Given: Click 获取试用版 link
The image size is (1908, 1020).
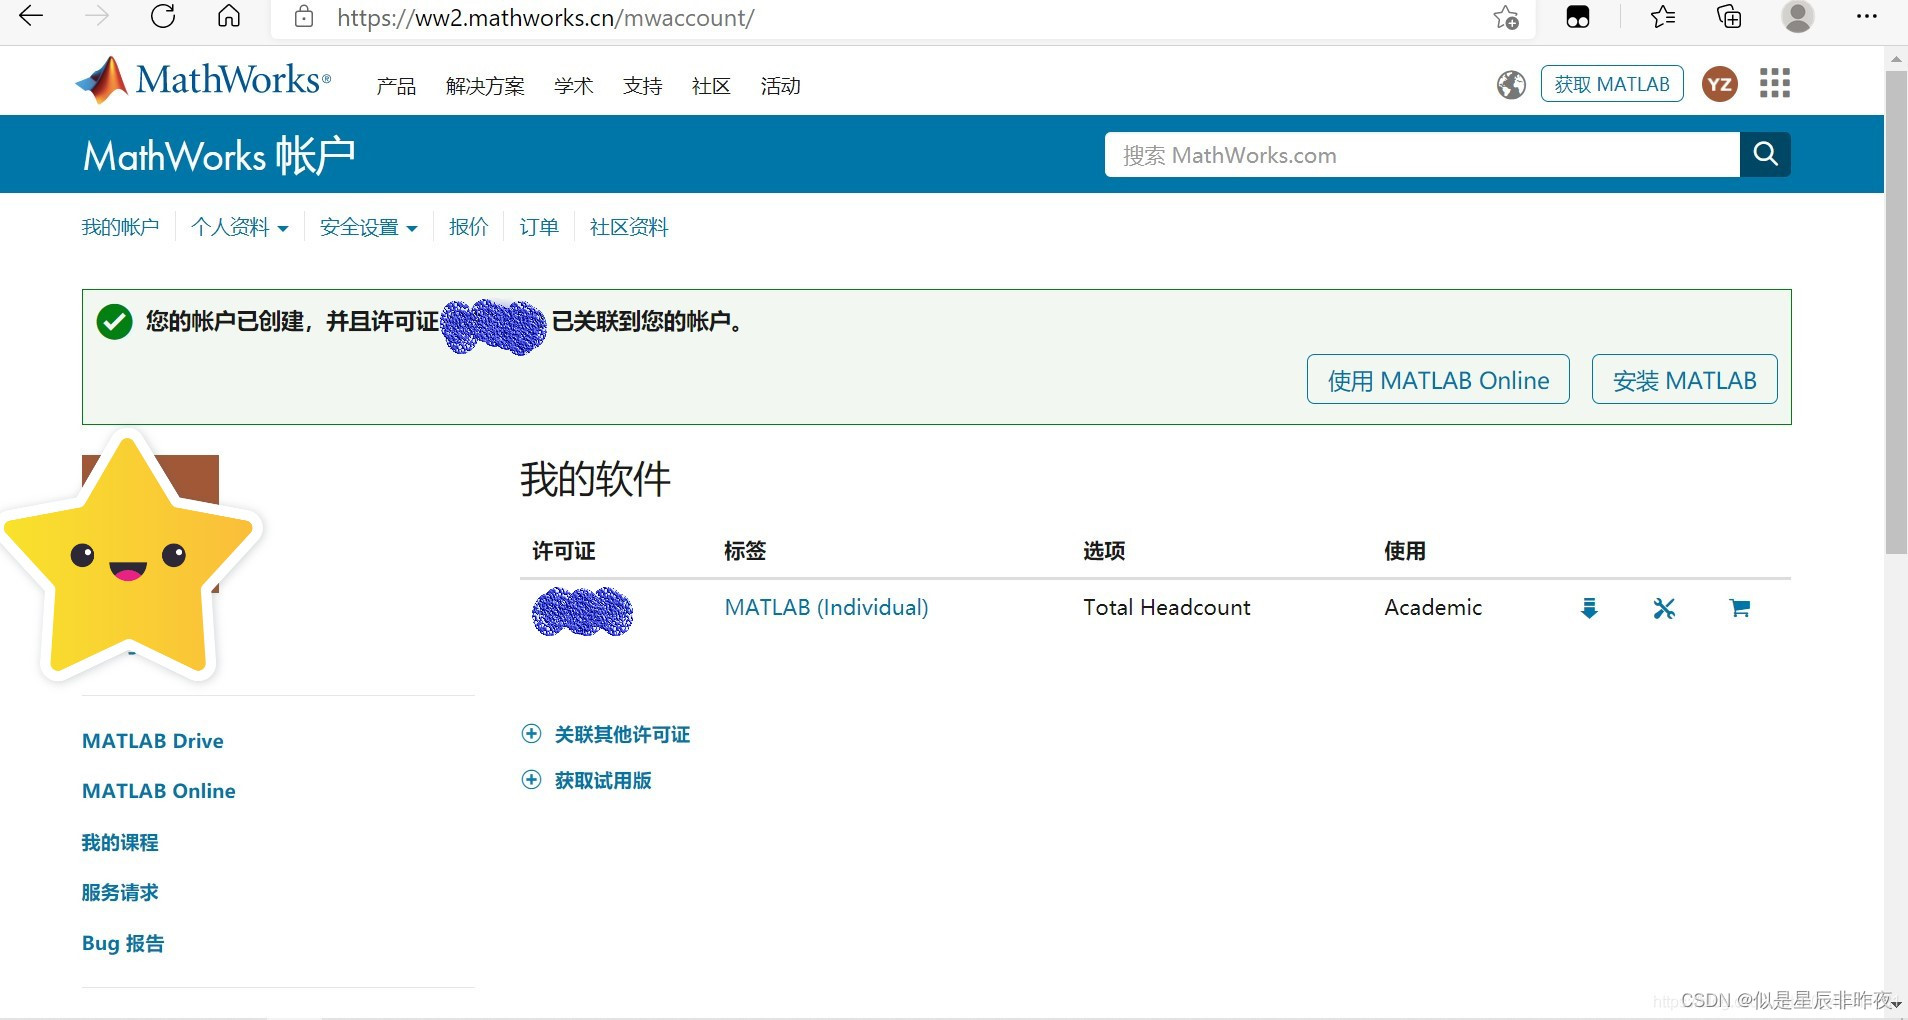Looking at the screenshot, I should click(x=603, y=781).
